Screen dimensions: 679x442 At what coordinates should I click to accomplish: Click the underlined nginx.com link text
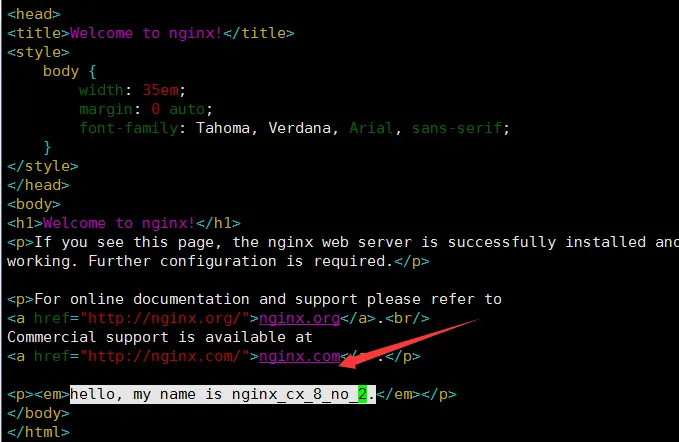click(299, 356)
